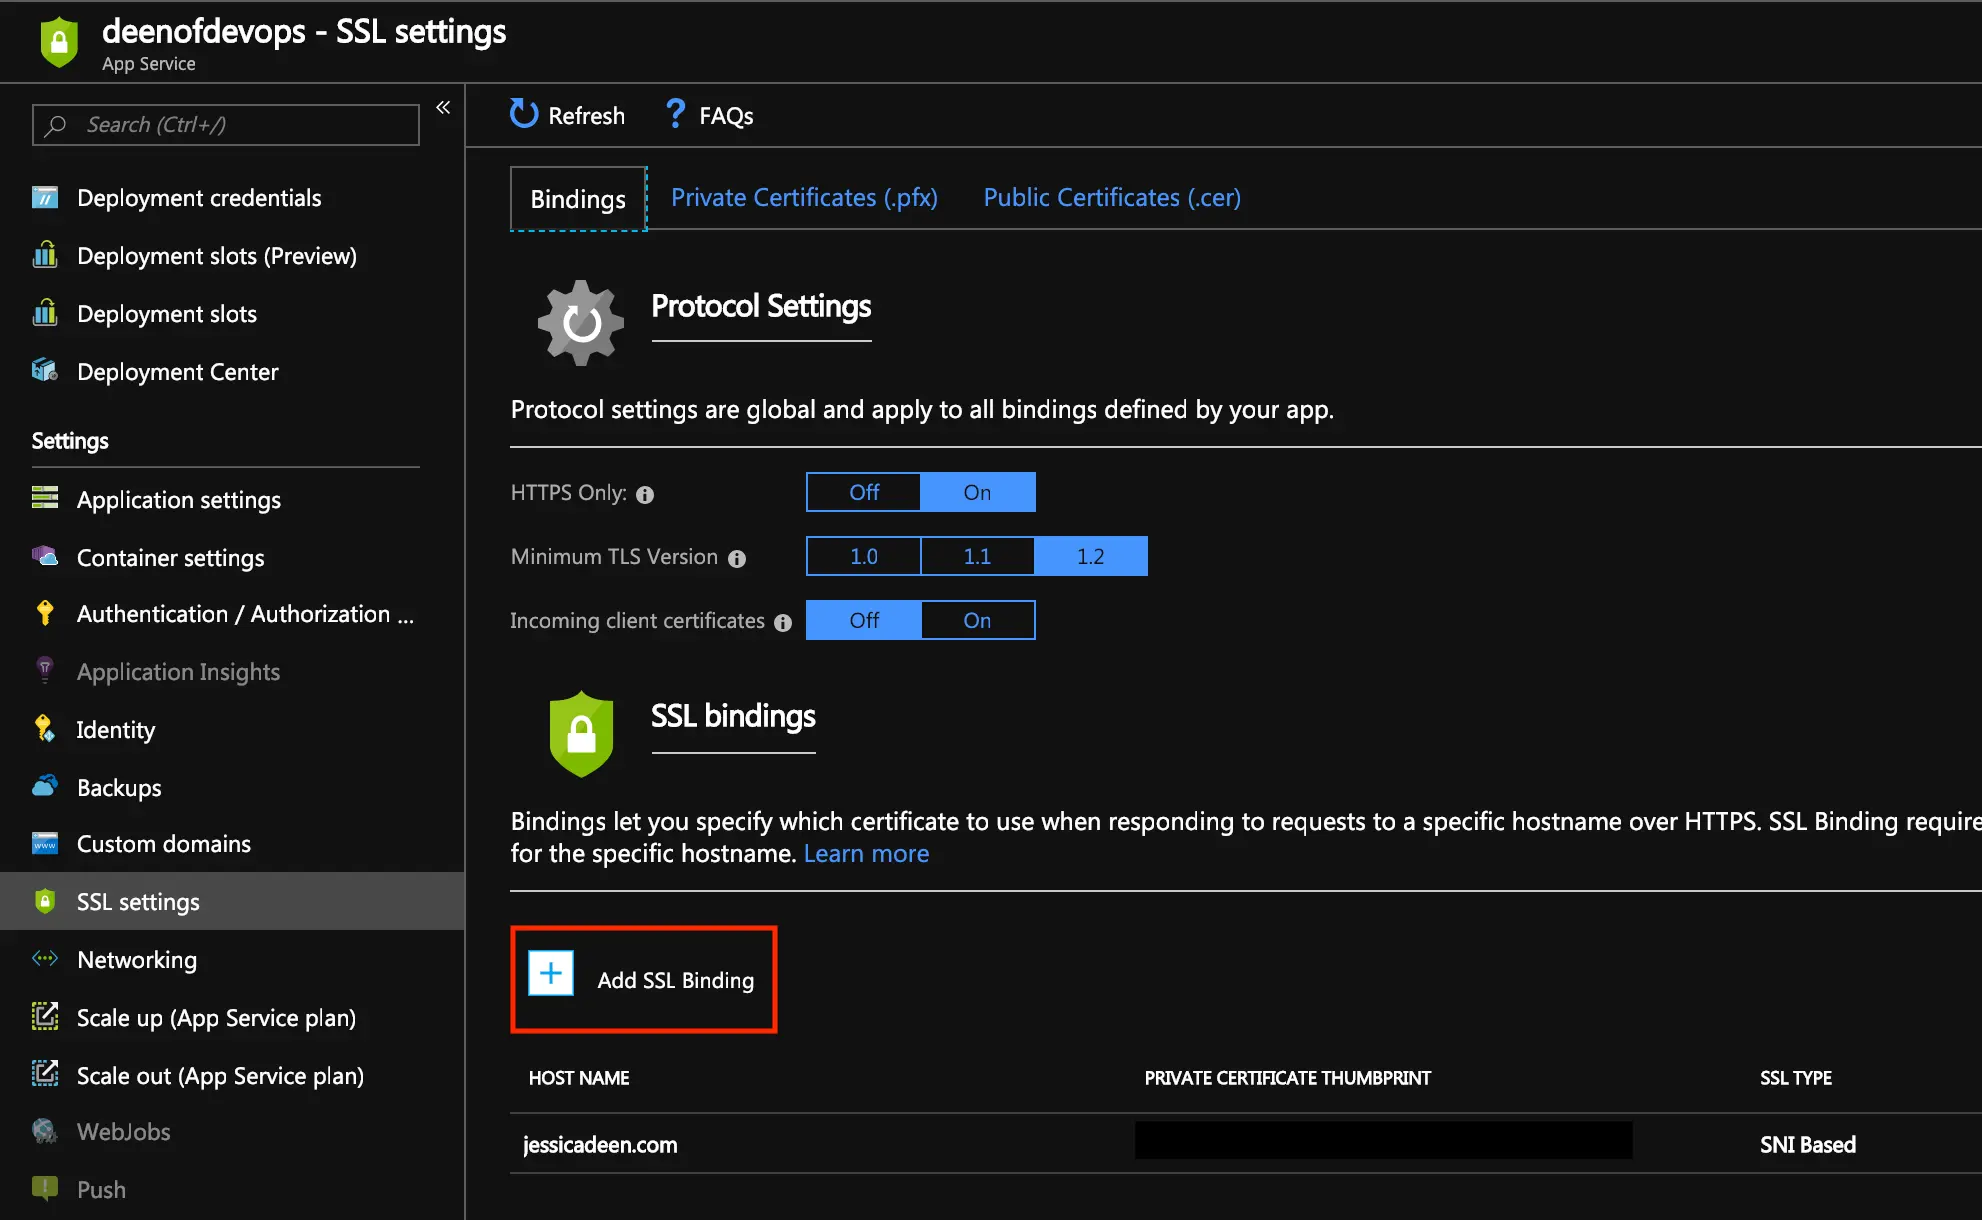Open Backups via its cloud icon
The image size is (1982, 1220).
[x=45, y=786]
